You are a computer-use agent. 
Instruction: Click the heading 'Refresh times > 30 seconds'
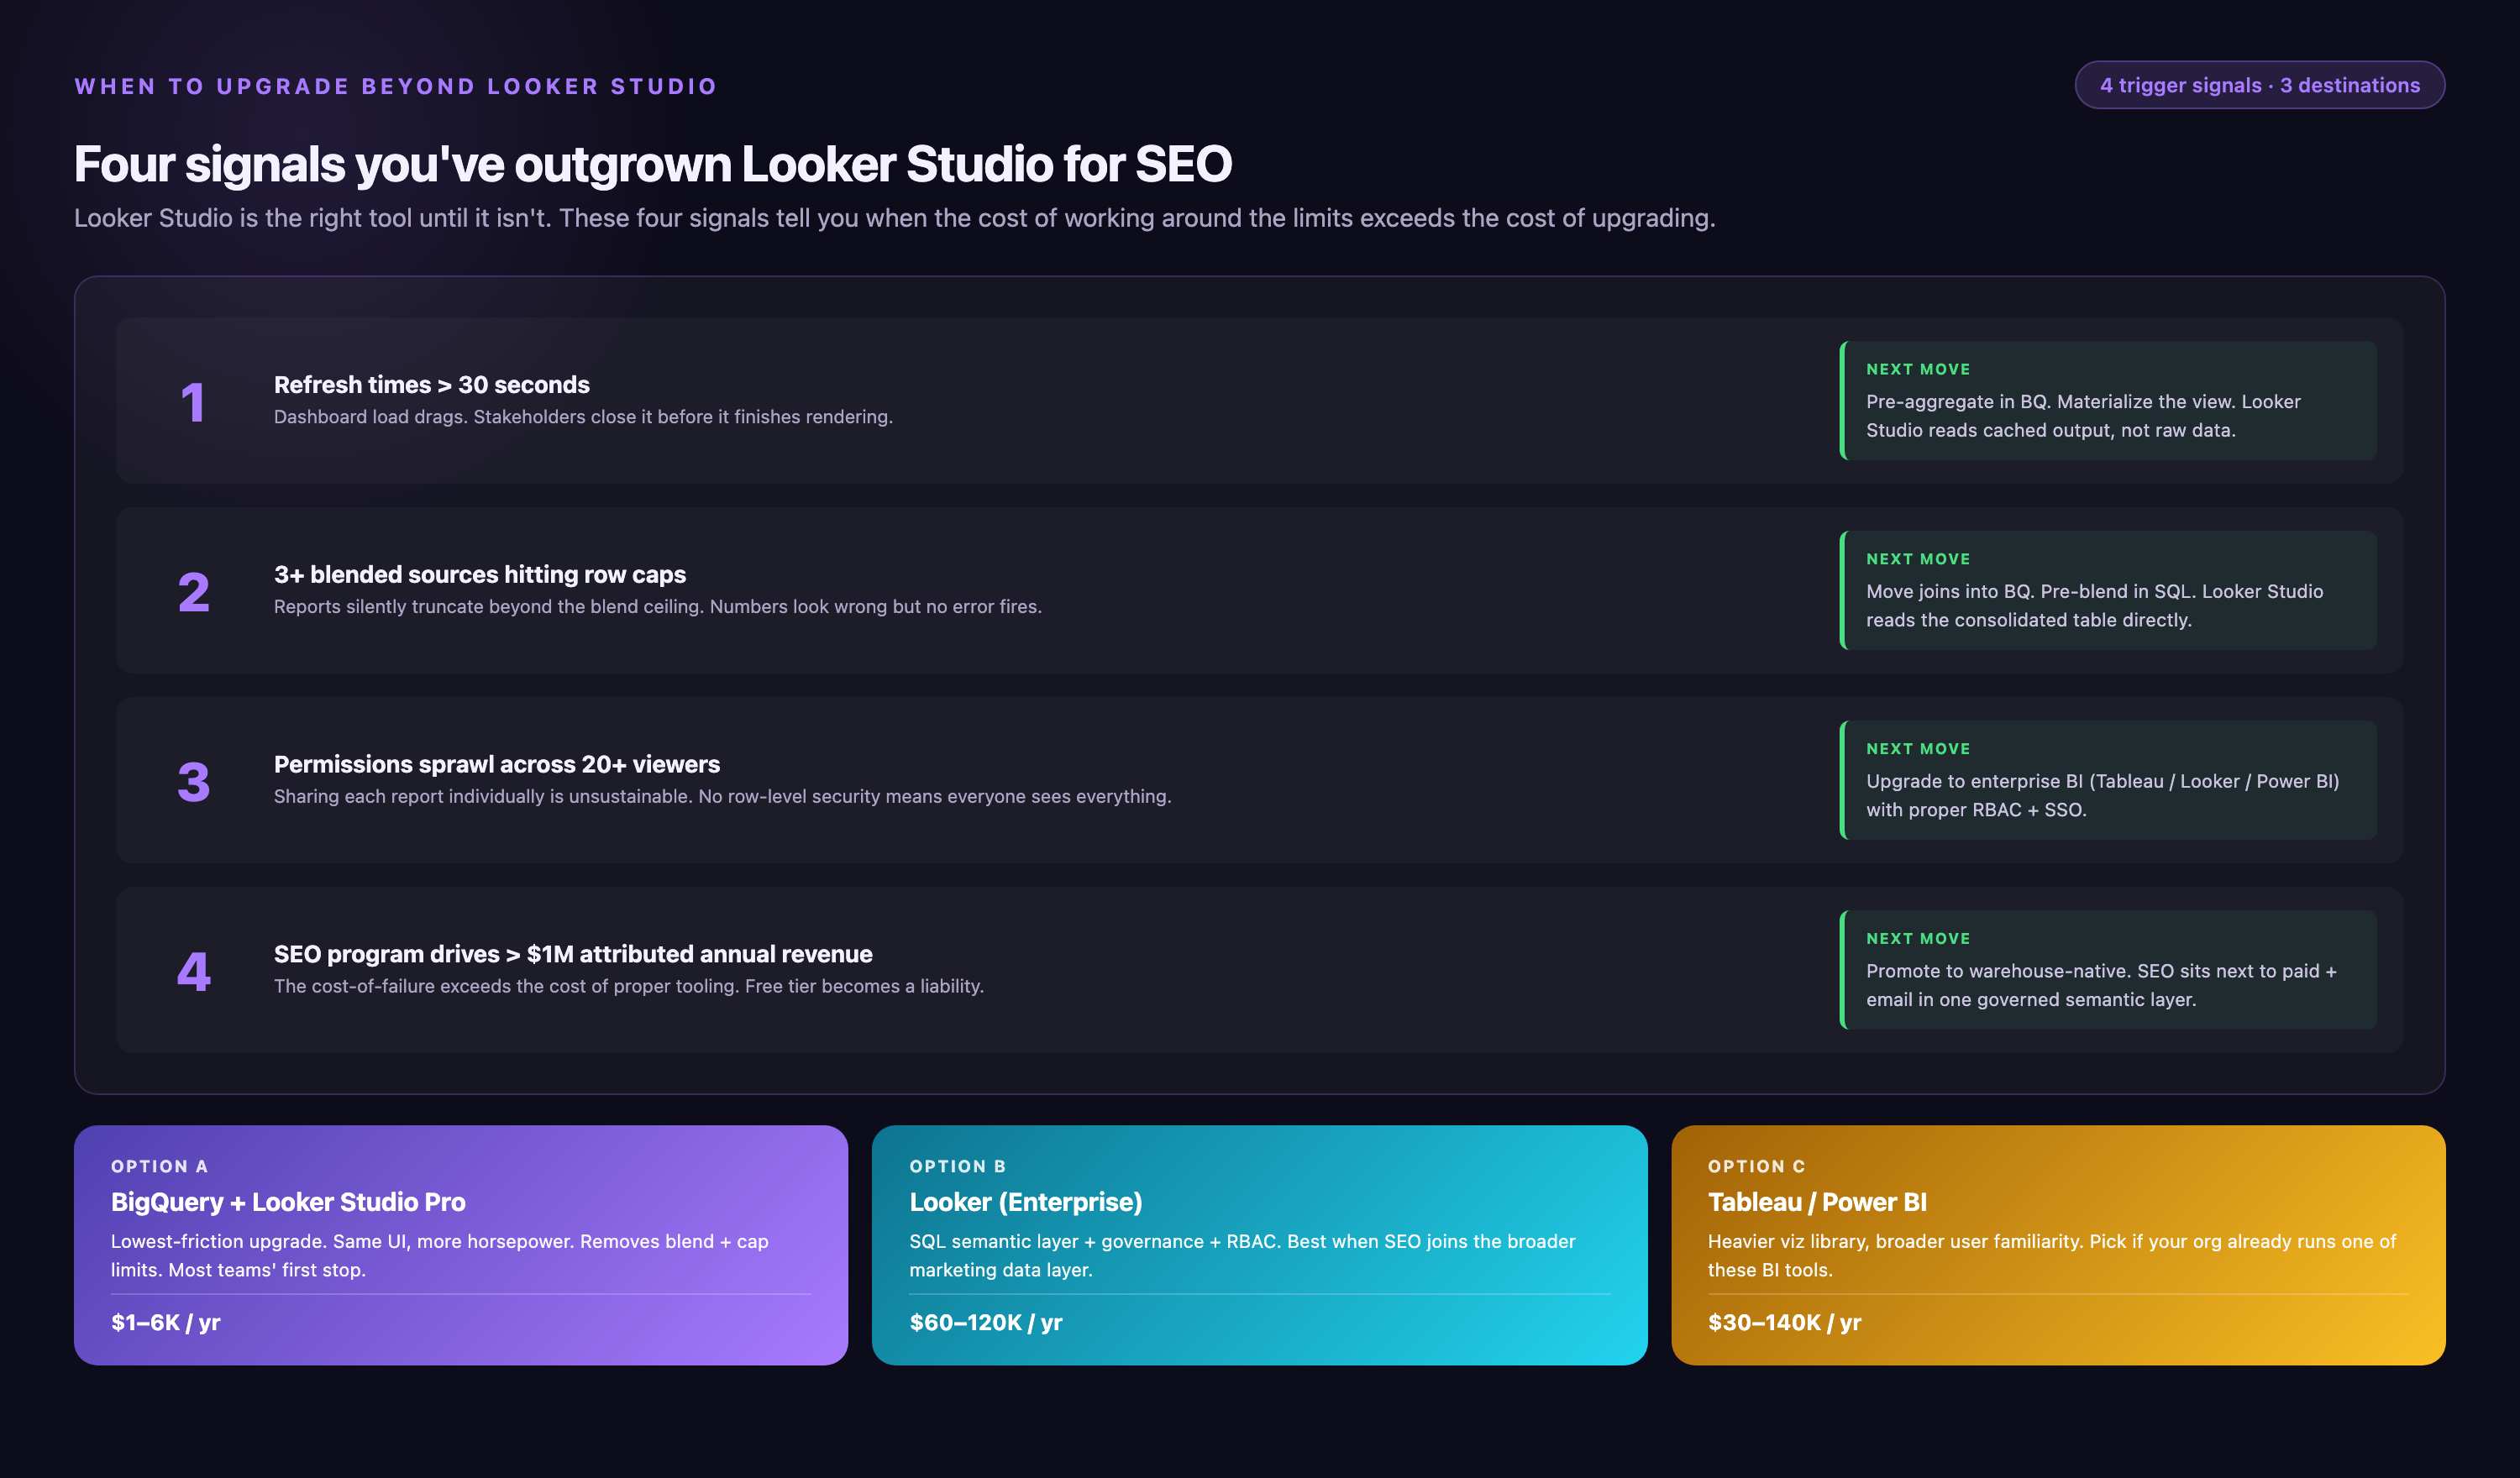tap(431, 384)
